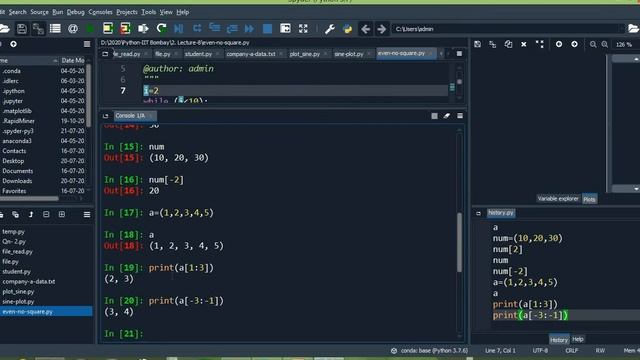Click the editor Browse tabs icon
Image resolution: width=640 pixels, height=360 pixels.
[x=105, y=54]
